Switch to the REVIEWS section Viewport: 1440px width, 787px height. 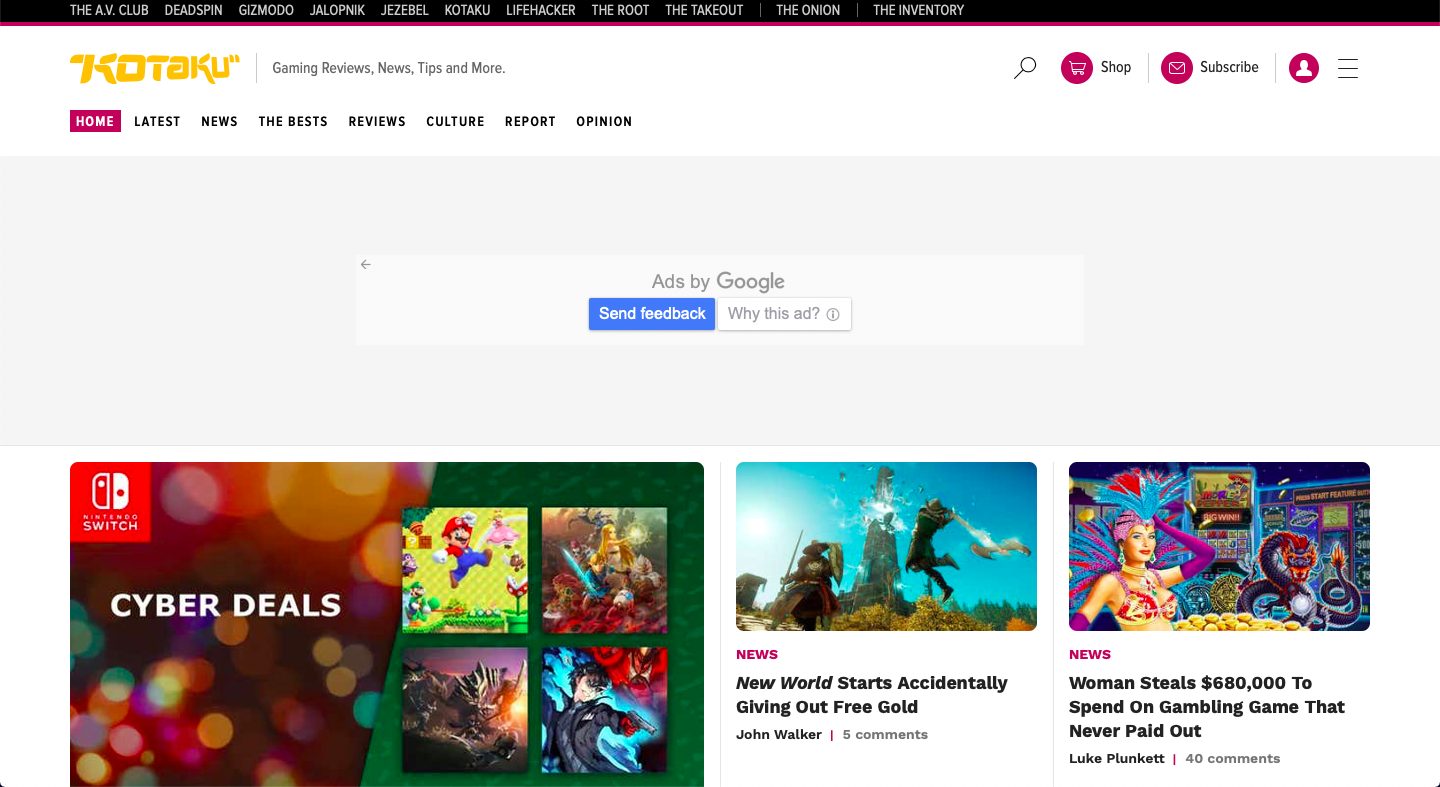pyautogui.click(x=377, y=121)
